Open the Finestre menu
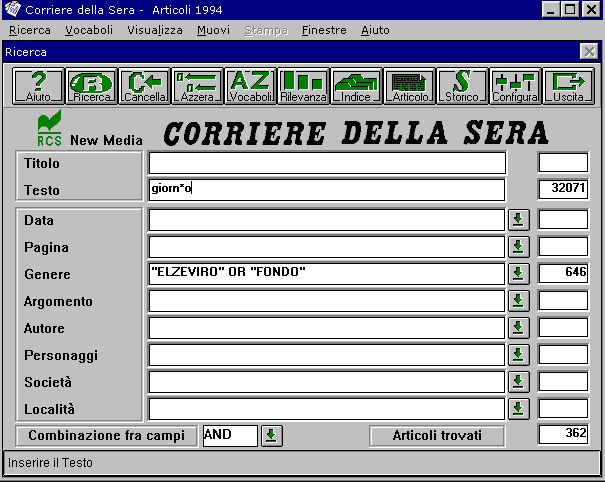The width and height of the screenshot is (605, 482). point(324,30)
